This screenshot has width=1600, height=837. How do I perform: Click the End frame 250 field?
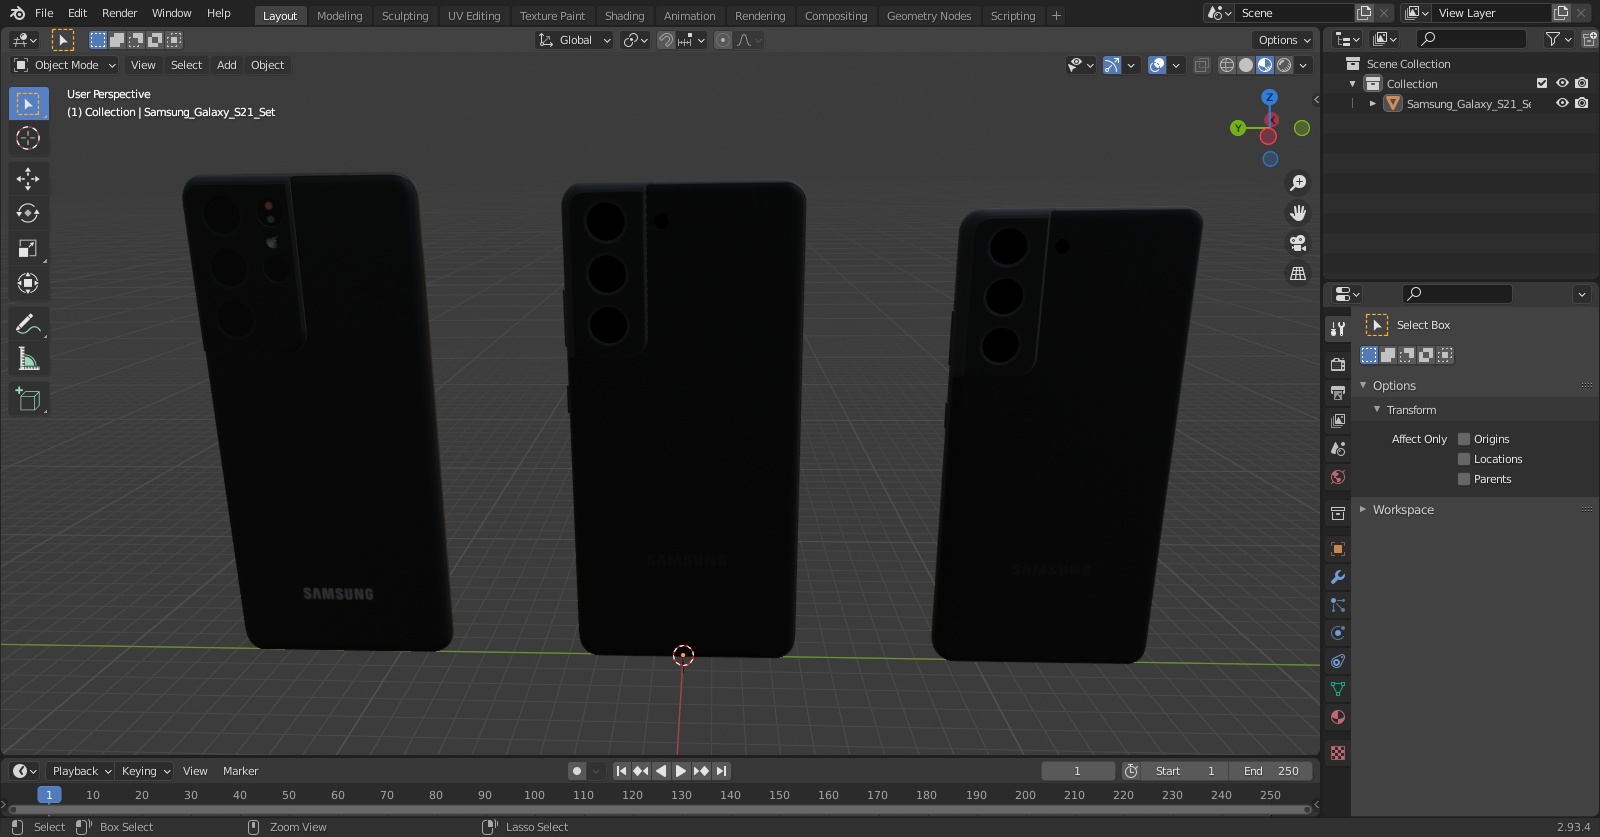click(x=1270, y=771)
